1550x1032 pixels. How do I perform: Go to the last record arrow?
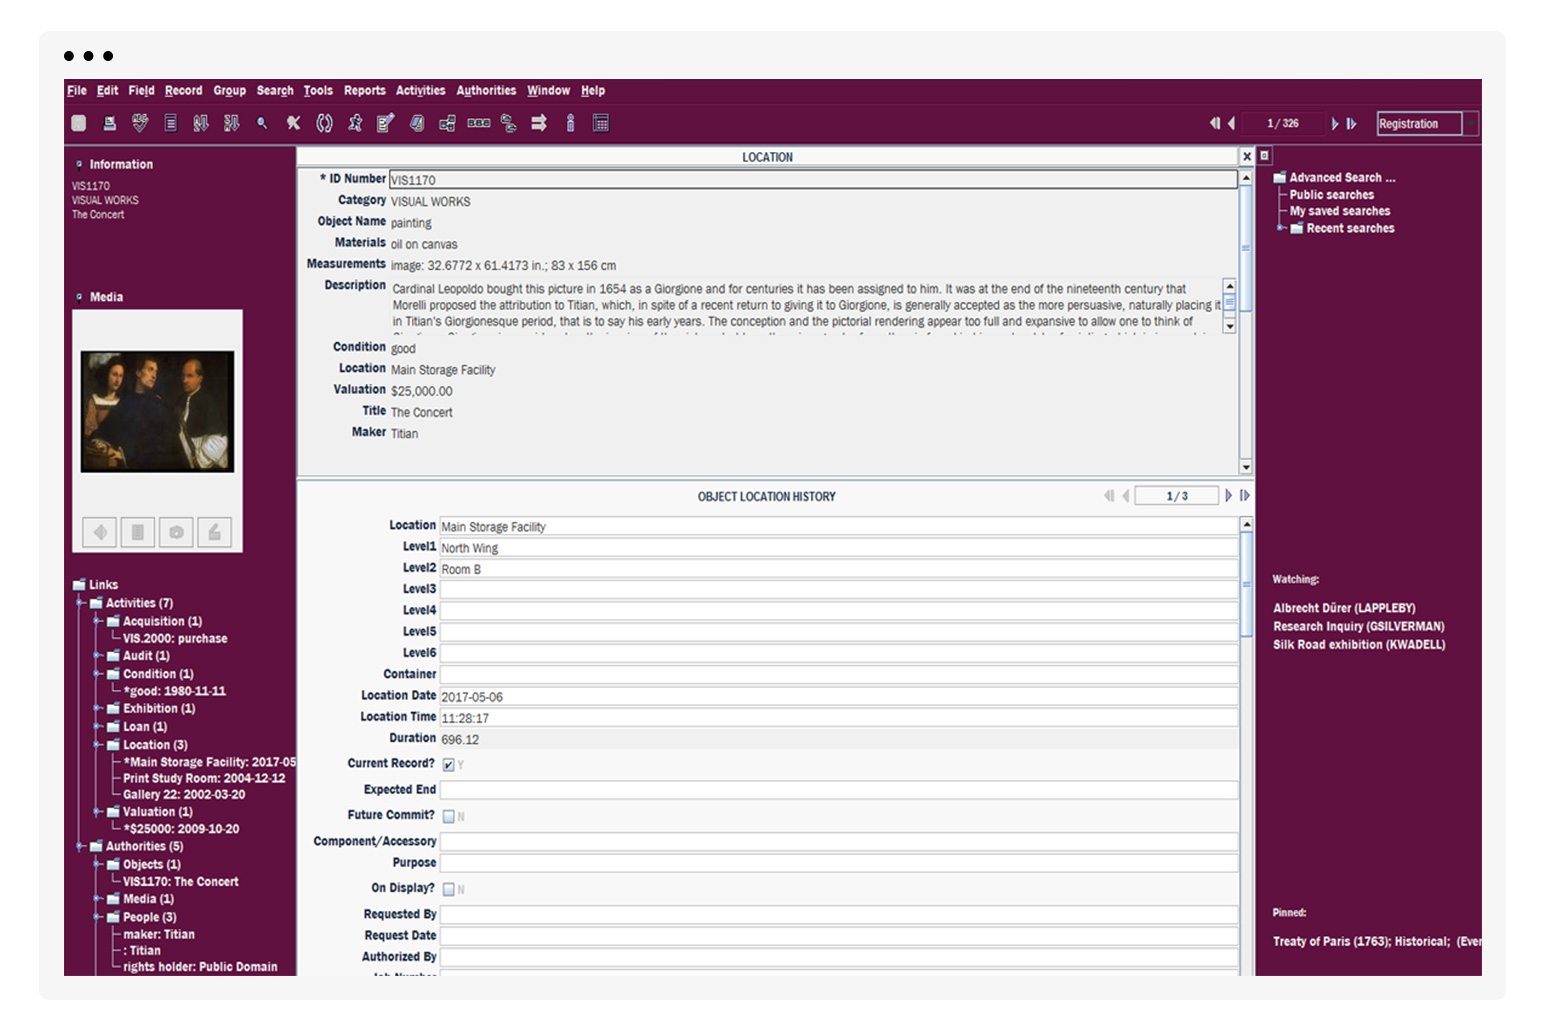coord(1352,123)
